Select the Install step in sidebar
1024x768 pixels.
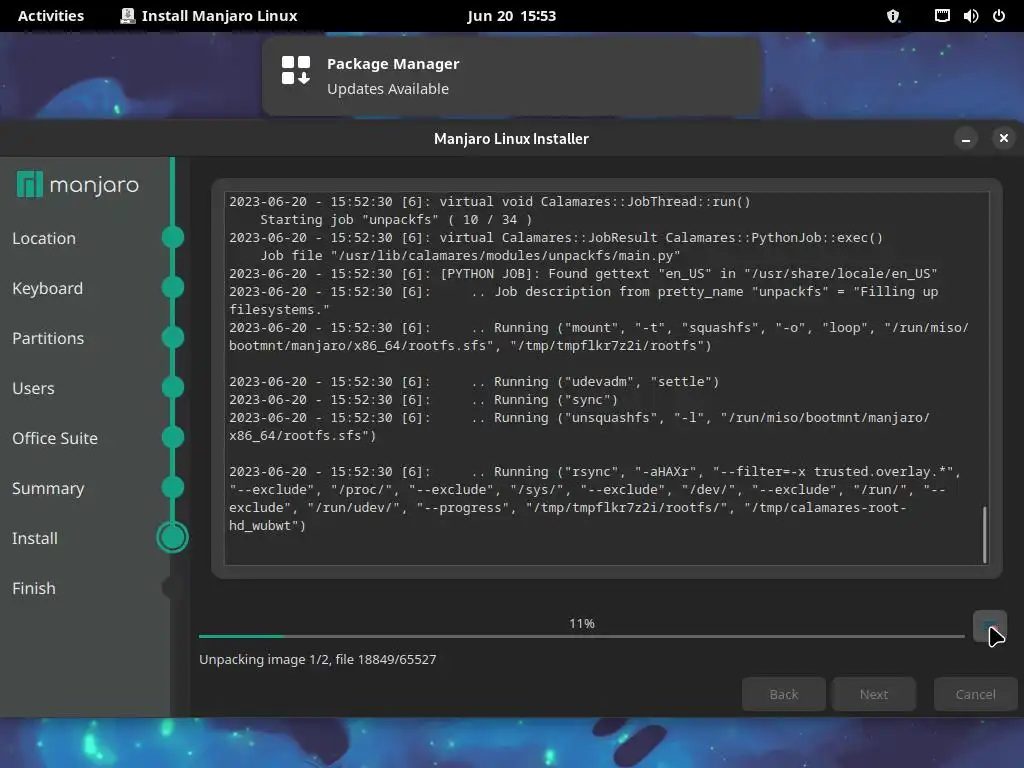click(35, 538)
